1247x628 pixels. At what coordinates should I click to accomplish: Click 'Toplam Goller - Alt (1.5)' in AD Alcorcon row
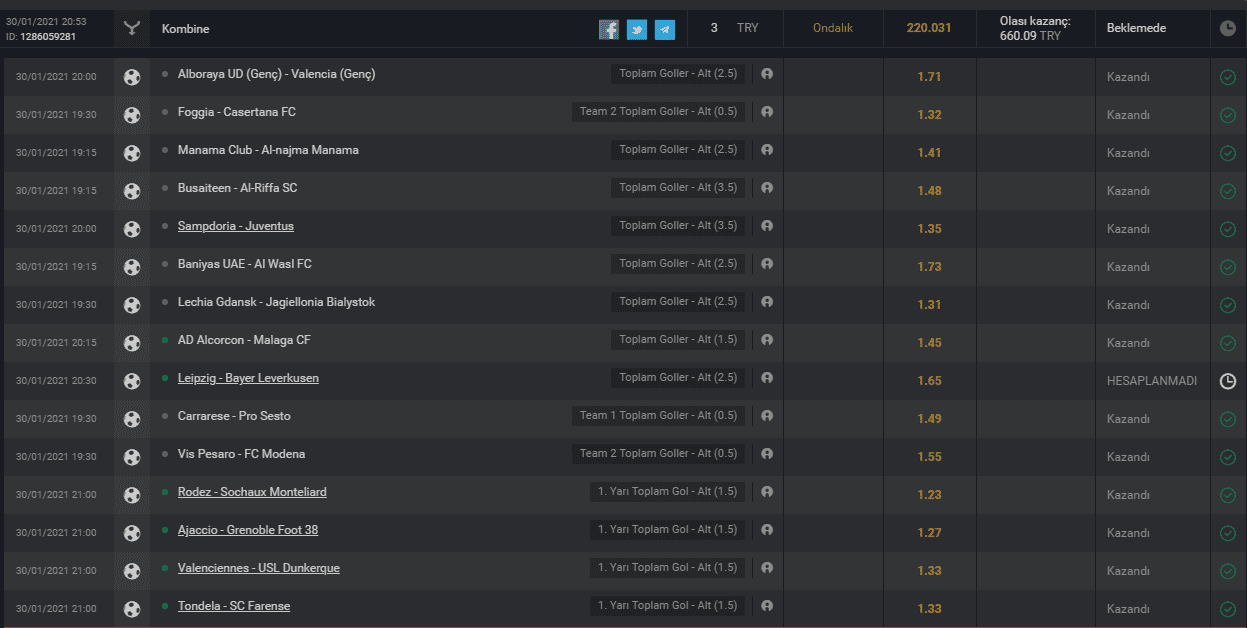point(678,340)
